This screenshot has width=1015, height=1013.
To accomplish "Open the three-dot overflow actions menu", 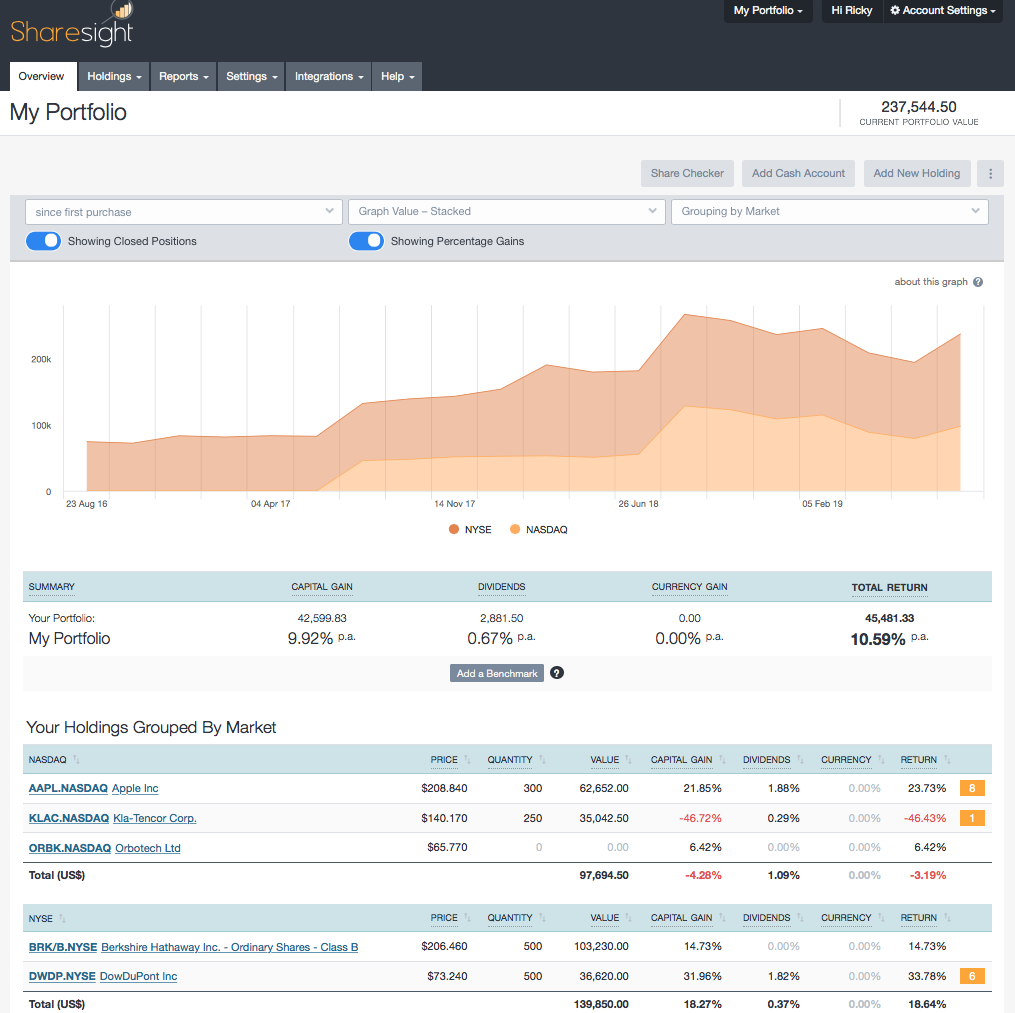I will pos(989,173).
